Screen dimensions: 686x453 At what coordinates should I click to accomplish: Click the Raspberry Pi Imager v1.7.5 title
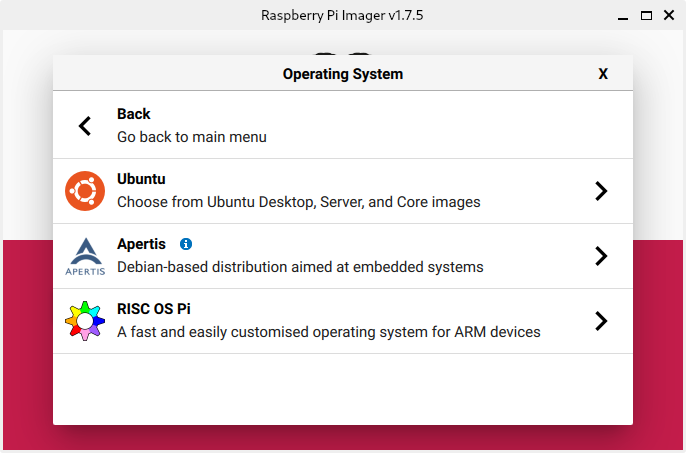pos(342,16)
